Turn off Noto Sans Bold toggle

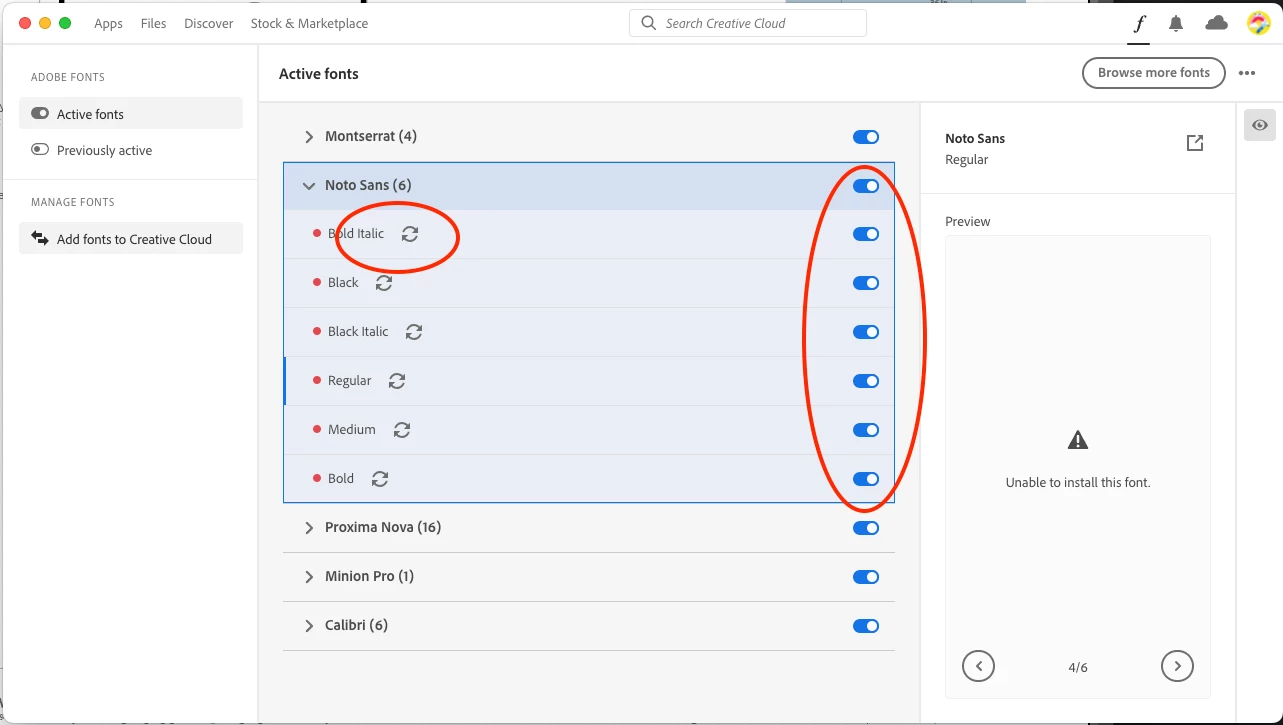[x=866, y=479]
